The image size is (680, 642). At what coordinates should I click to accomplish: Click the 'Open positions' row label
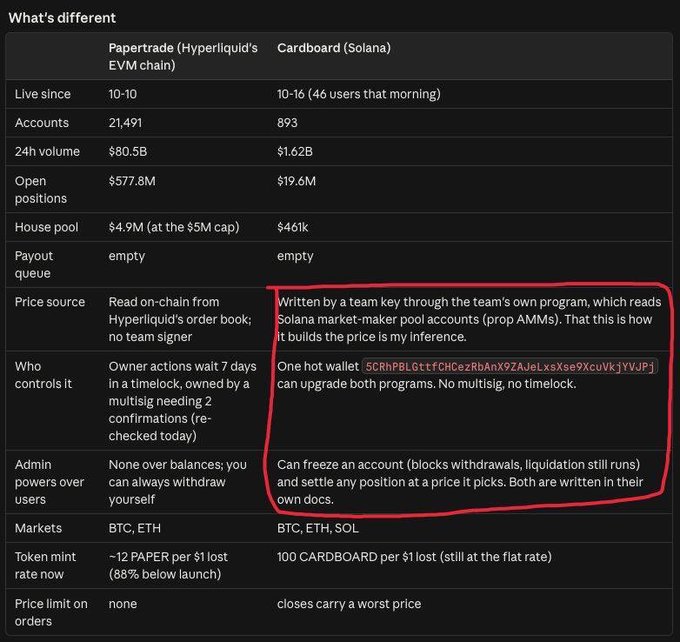coord(41,190)
